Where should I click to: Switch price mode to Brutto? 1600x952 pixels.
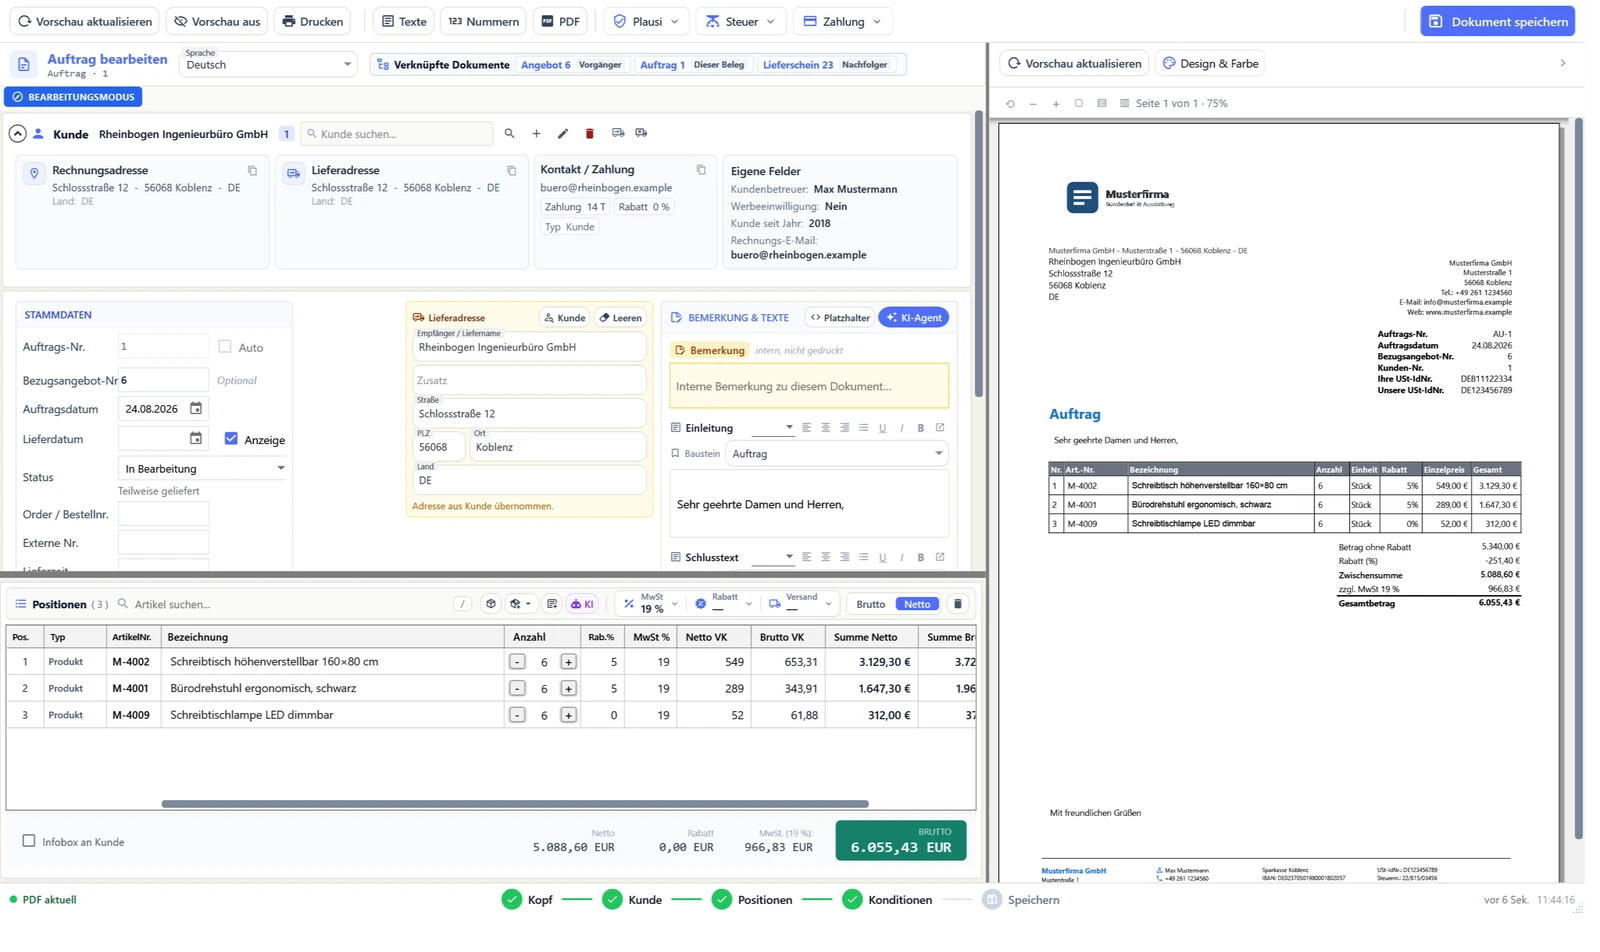coord(871,604)
